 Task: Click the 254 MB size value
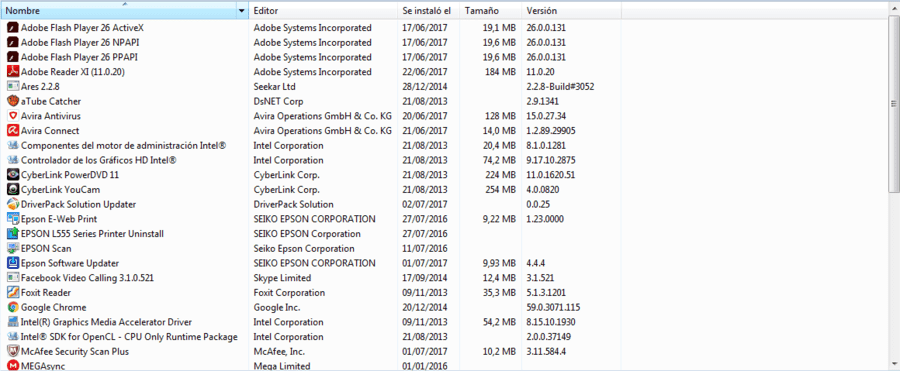(500, 190)
